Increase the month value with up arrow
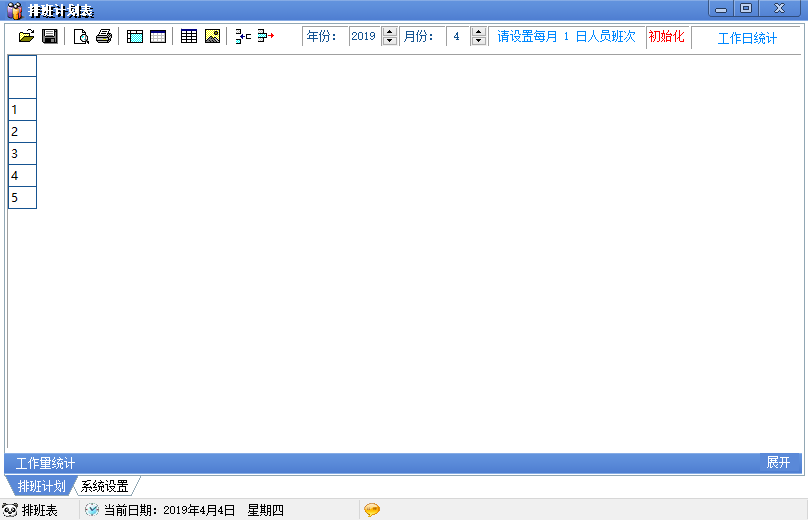The height and width of the screenshot is (520, 808). click(478, 32)
